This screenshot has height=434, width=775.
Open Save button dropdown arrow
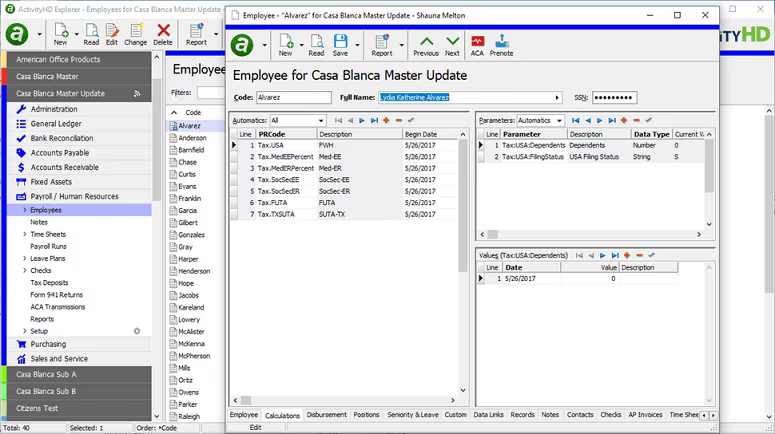click(357, 45)
